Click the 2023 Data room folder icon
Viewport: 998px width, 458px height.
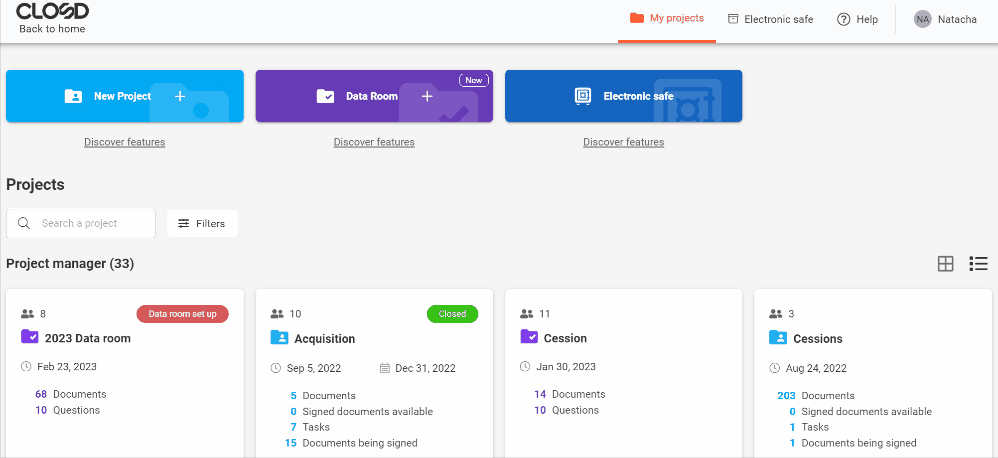29,338
